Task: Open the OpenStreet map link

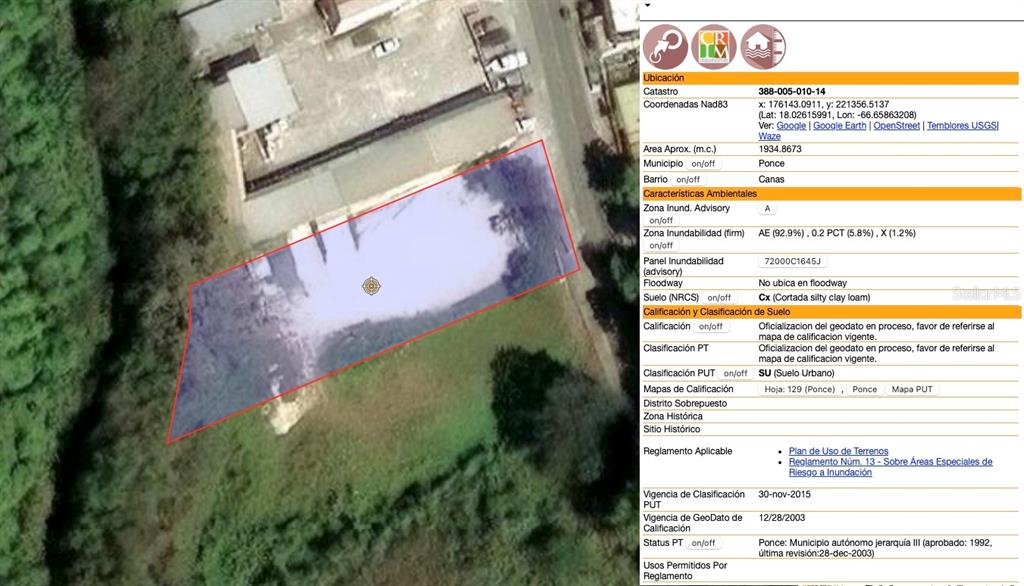Action: [x=897, y=126]
